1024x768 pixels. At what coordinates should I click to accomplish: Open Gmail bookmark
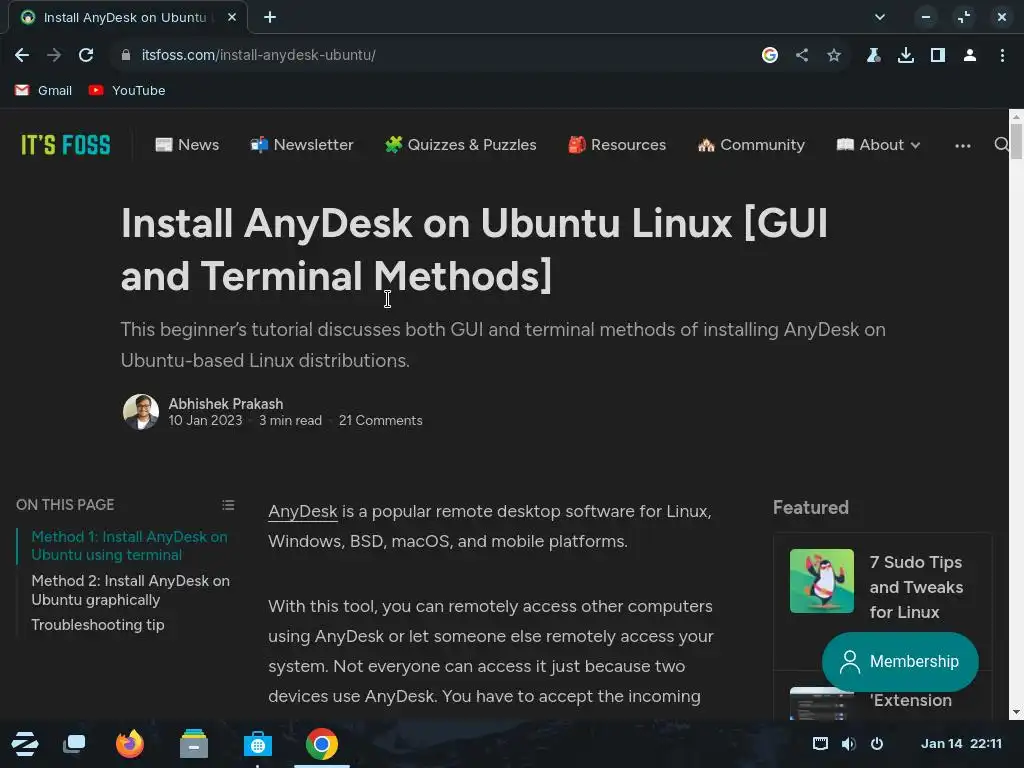tap(44, 91)
